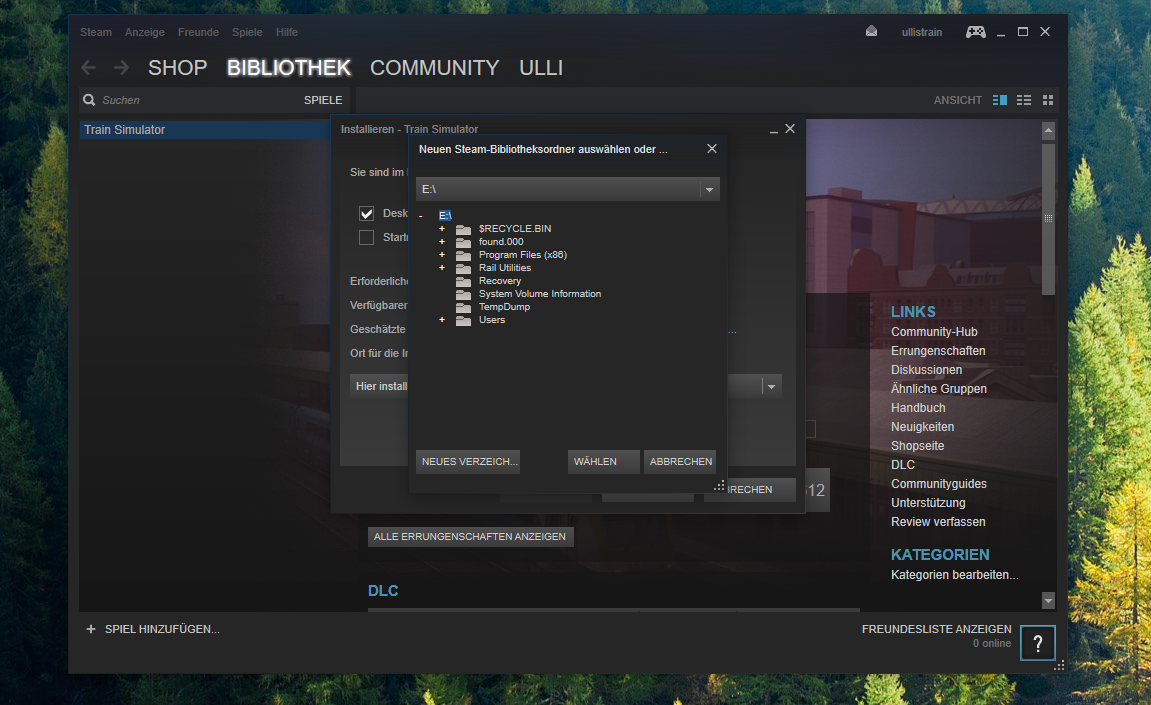The height and width of the screenshot is (705, 1151).
Task: Open the Errungenschaften link
Action: point(938,351)
